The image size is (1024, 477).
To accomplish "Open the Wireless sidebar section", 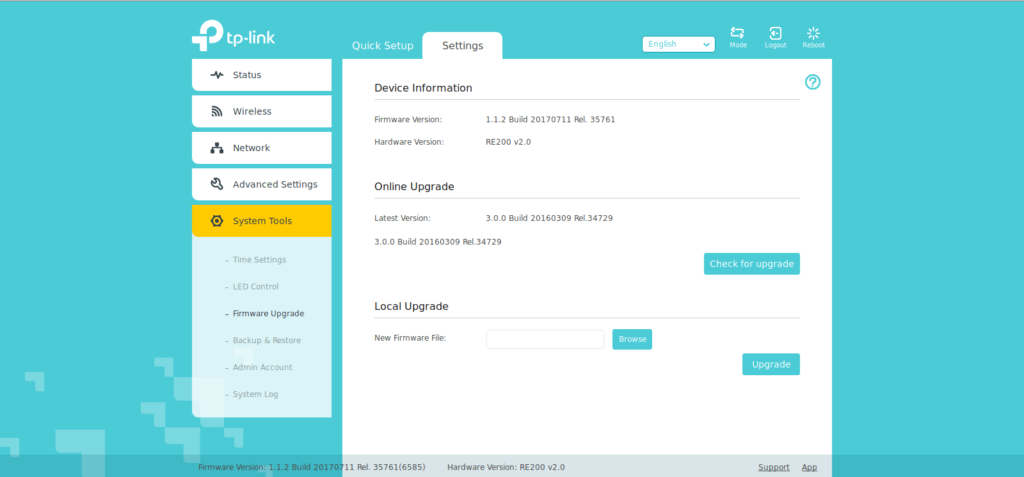I will pos(261,111).
